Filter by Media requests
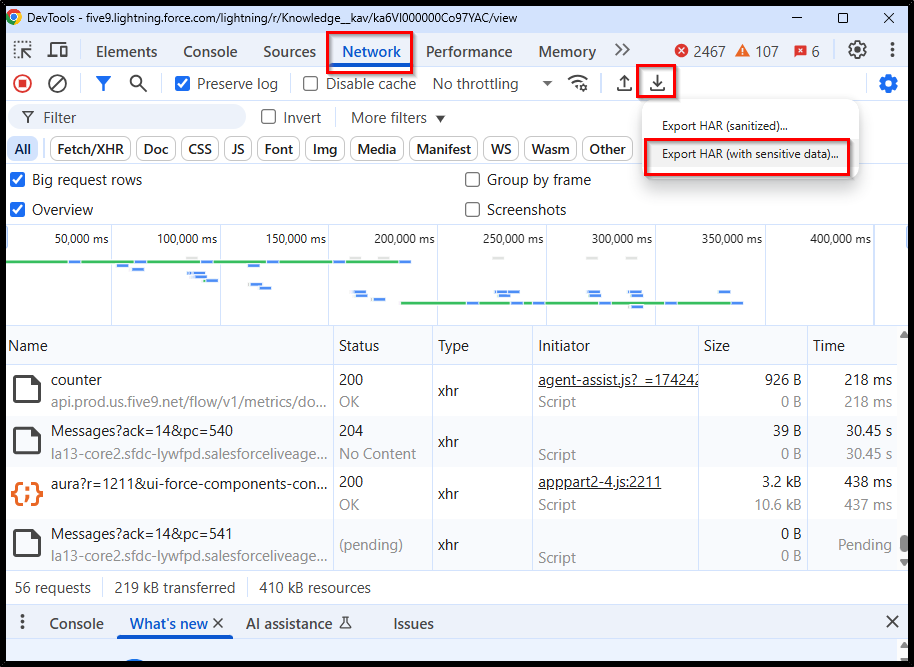The image size is (914, 667). (377, 149)
